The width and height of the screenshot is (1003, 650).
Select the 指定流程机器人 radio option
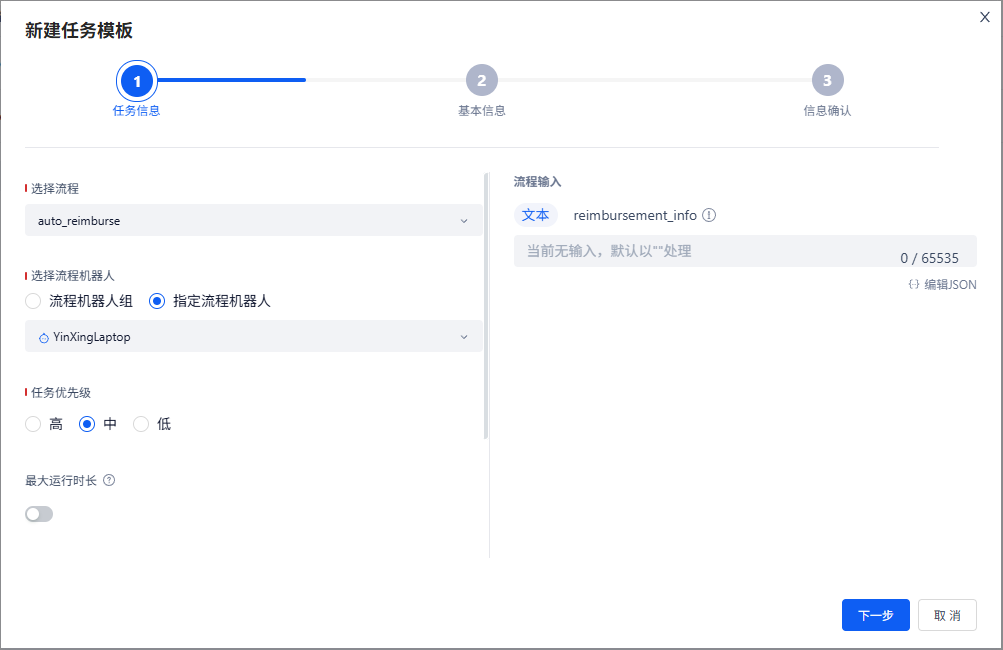point(157,301)
